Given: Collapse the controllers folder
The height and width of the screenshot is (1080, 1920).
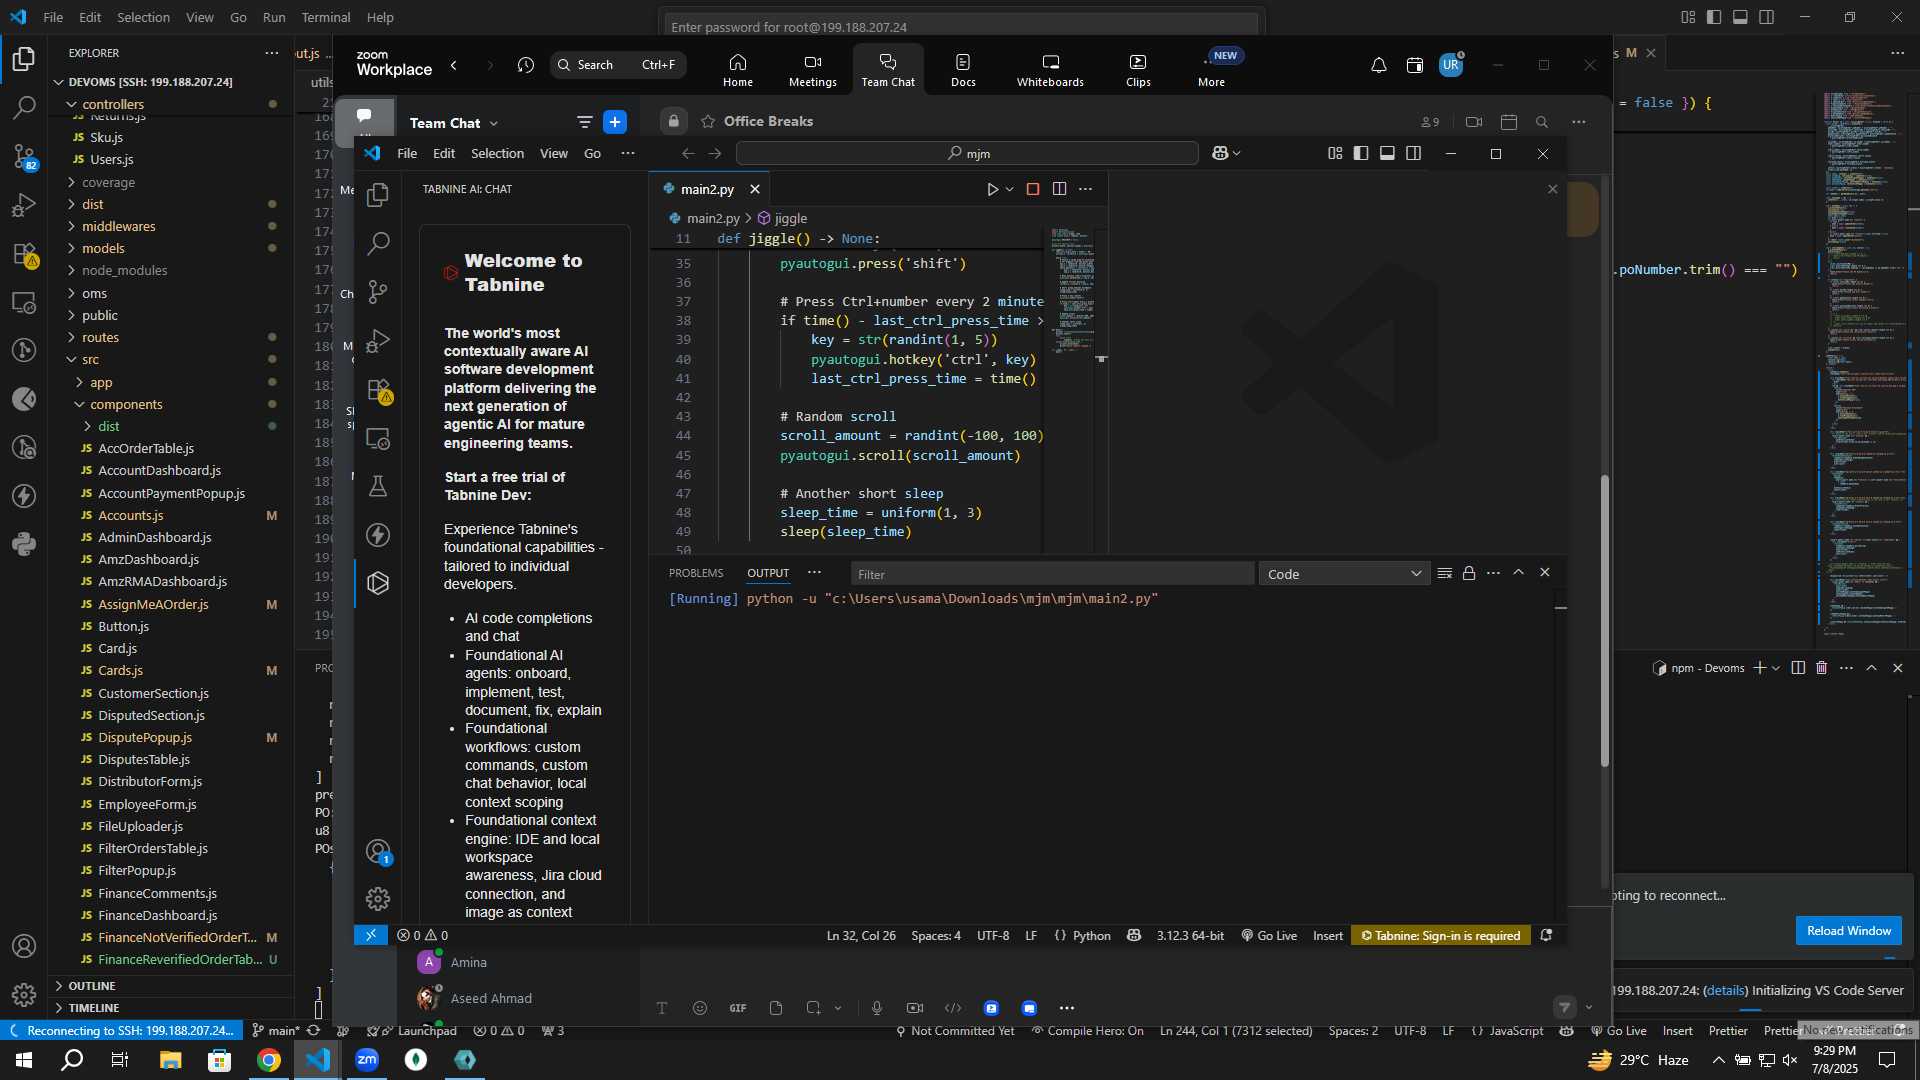Looking at the screenshot, I should [x=113, y=104].
